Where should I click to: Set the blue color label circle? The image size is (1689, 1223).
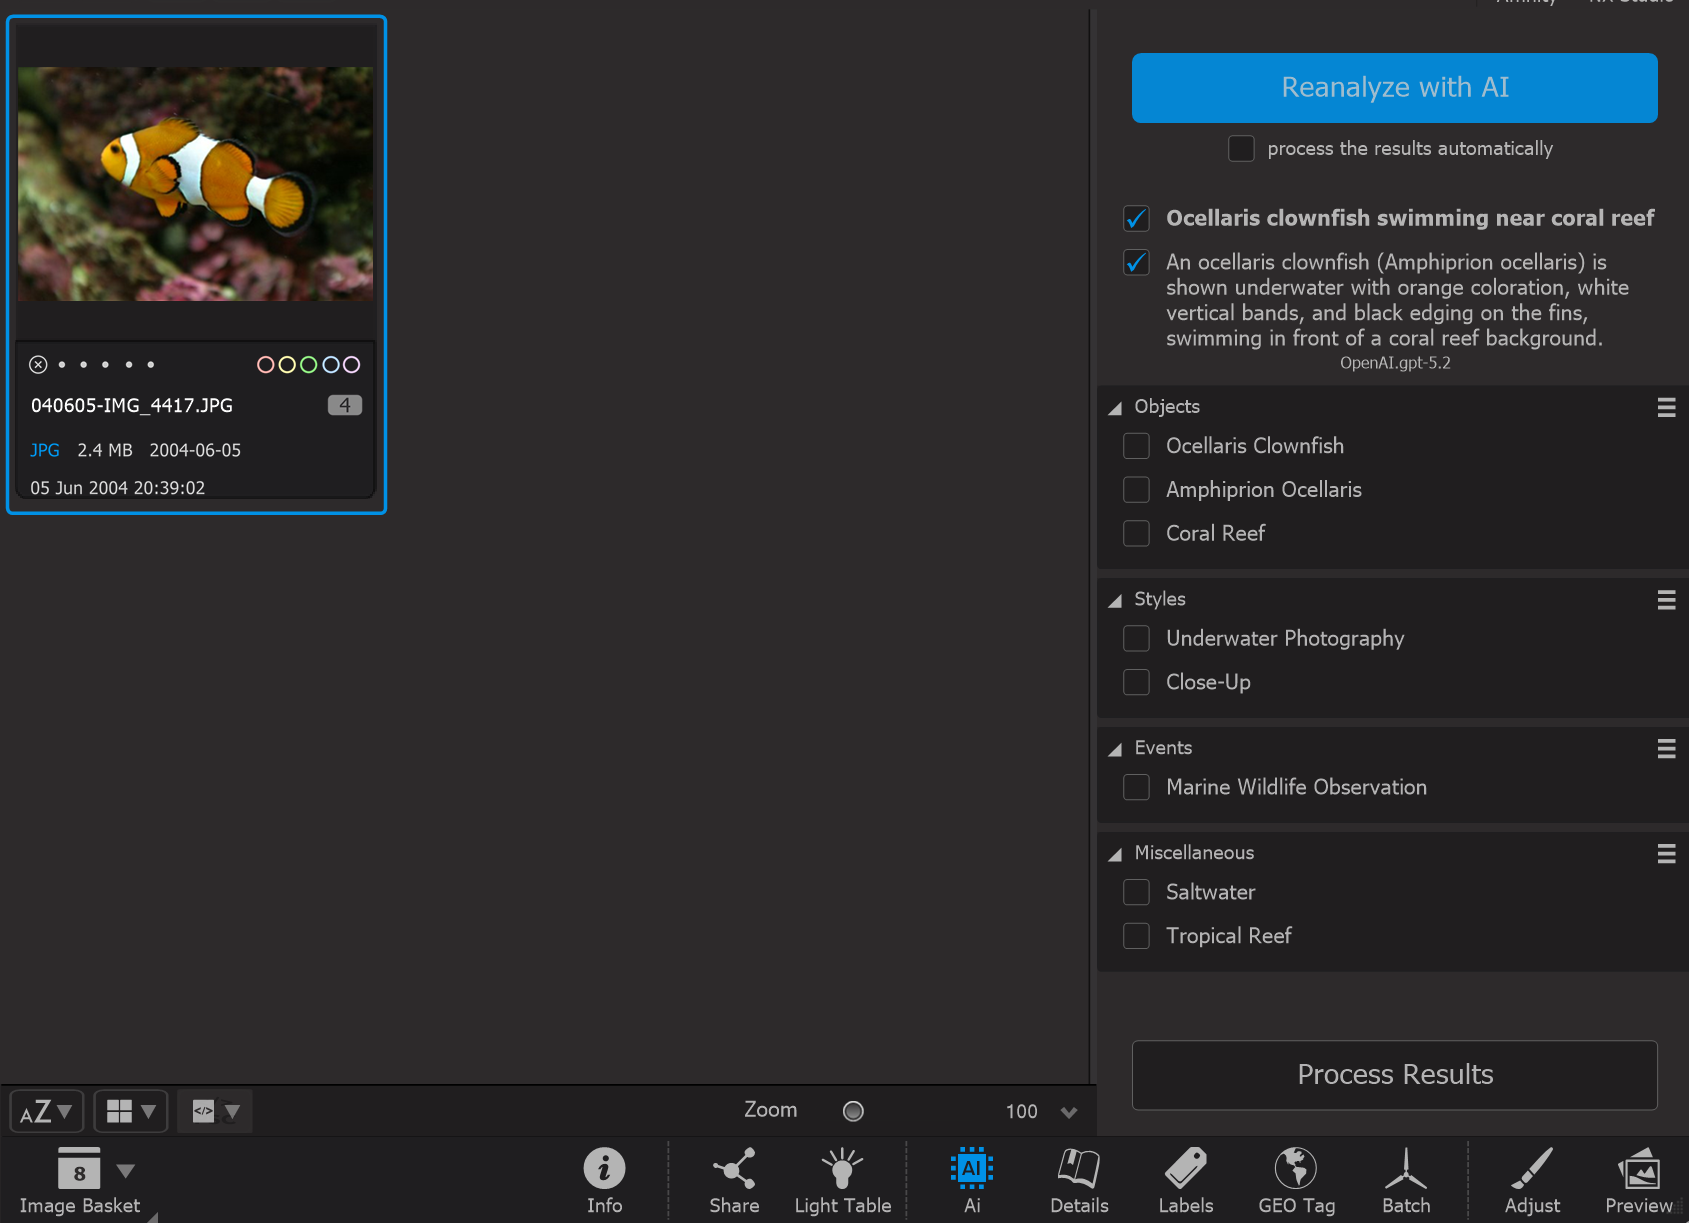pyautogui.click(x=330, y=365)
